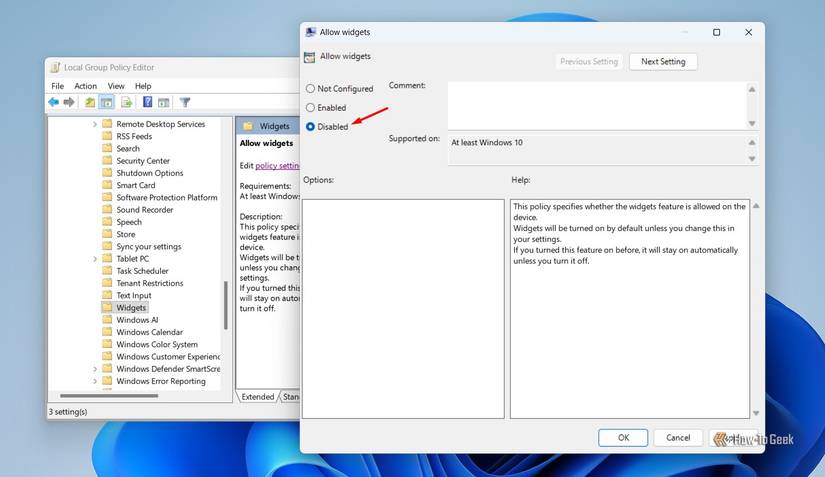The width and height of the screenshot is (825, 477).
Task: Open the File menu
Action: pos(57,86)
